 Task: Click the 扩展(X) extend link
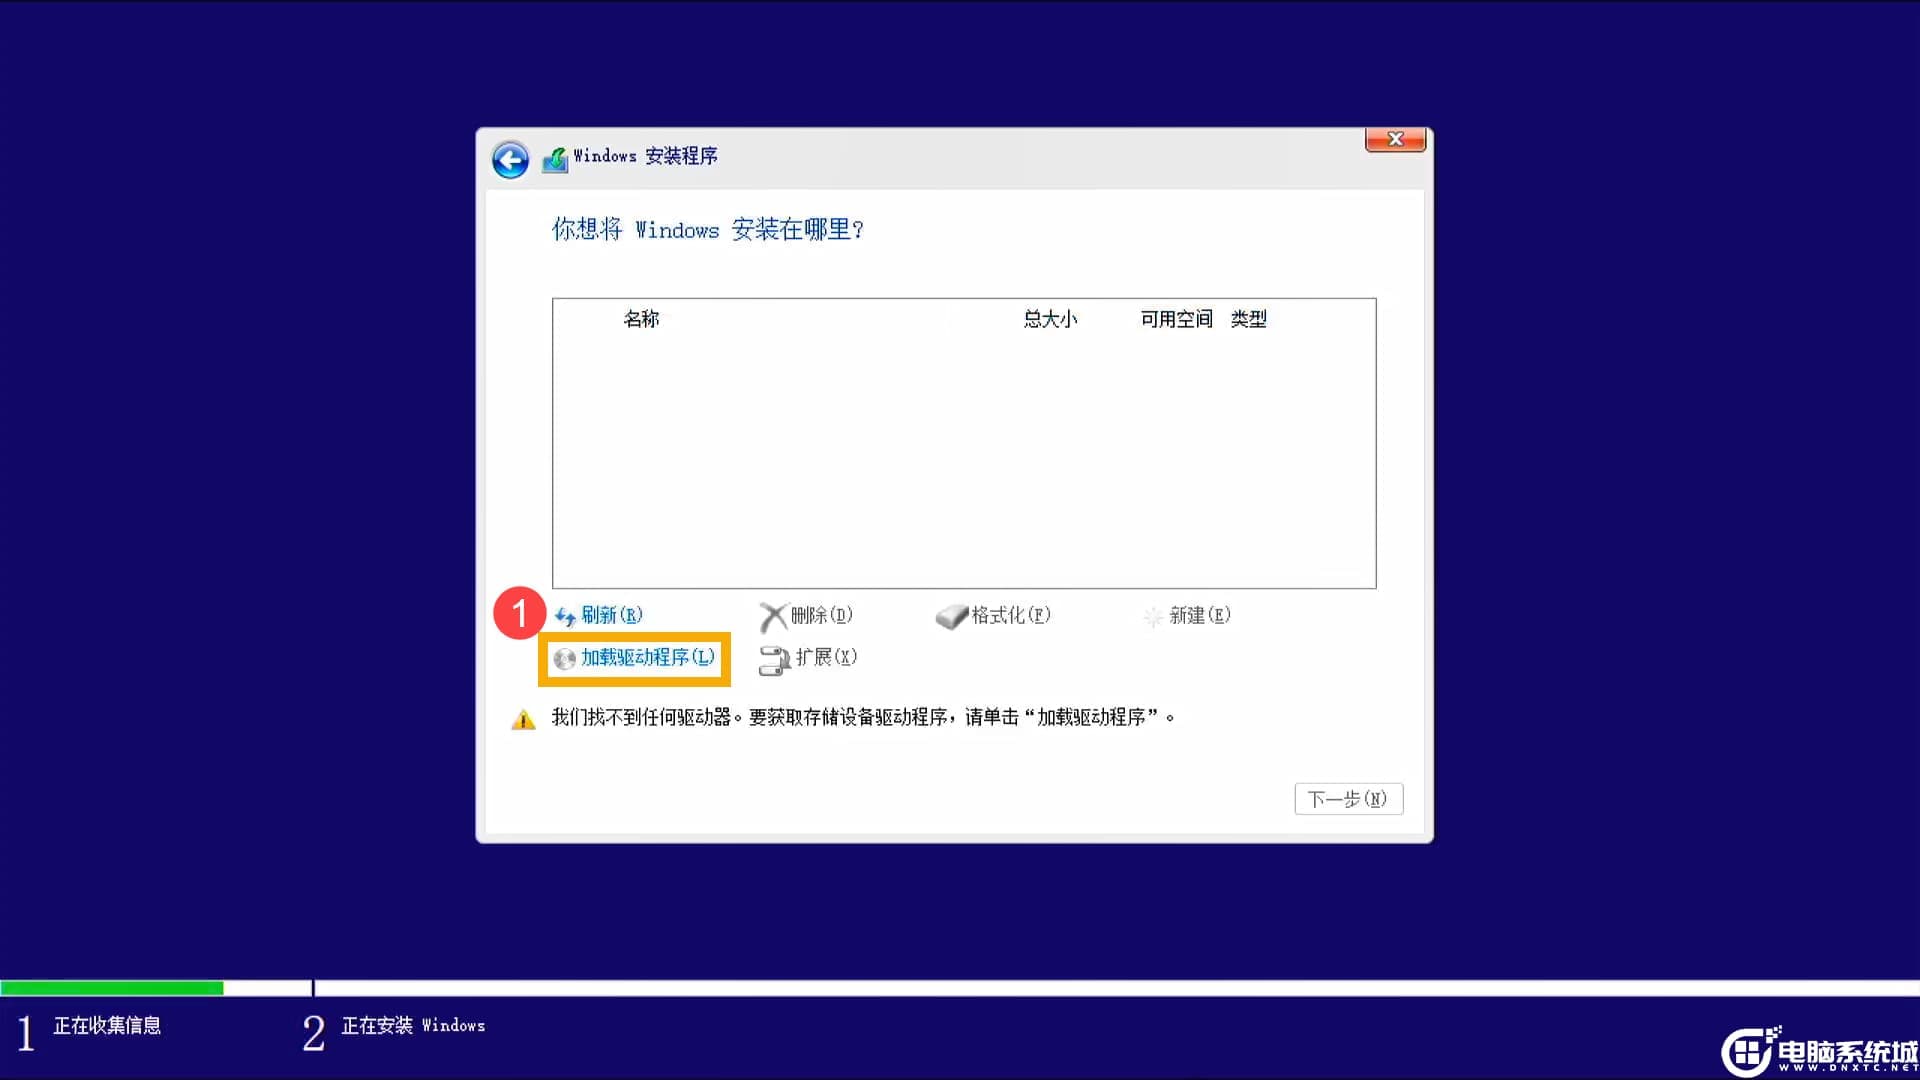826,657
